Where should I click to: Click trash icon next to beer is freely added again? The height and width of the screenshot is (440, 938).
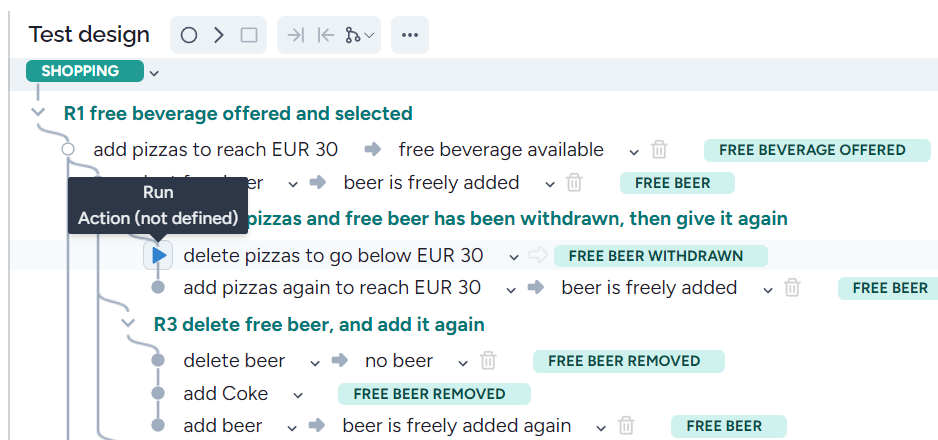[626, 426]
